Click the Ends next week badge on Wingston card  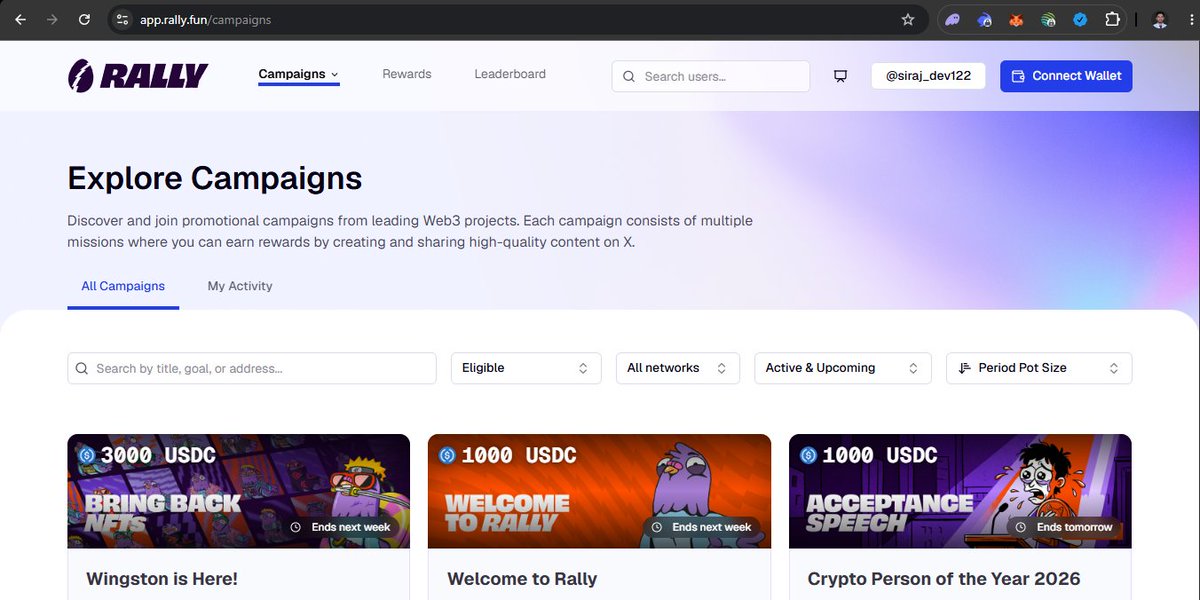click(340, 527)
